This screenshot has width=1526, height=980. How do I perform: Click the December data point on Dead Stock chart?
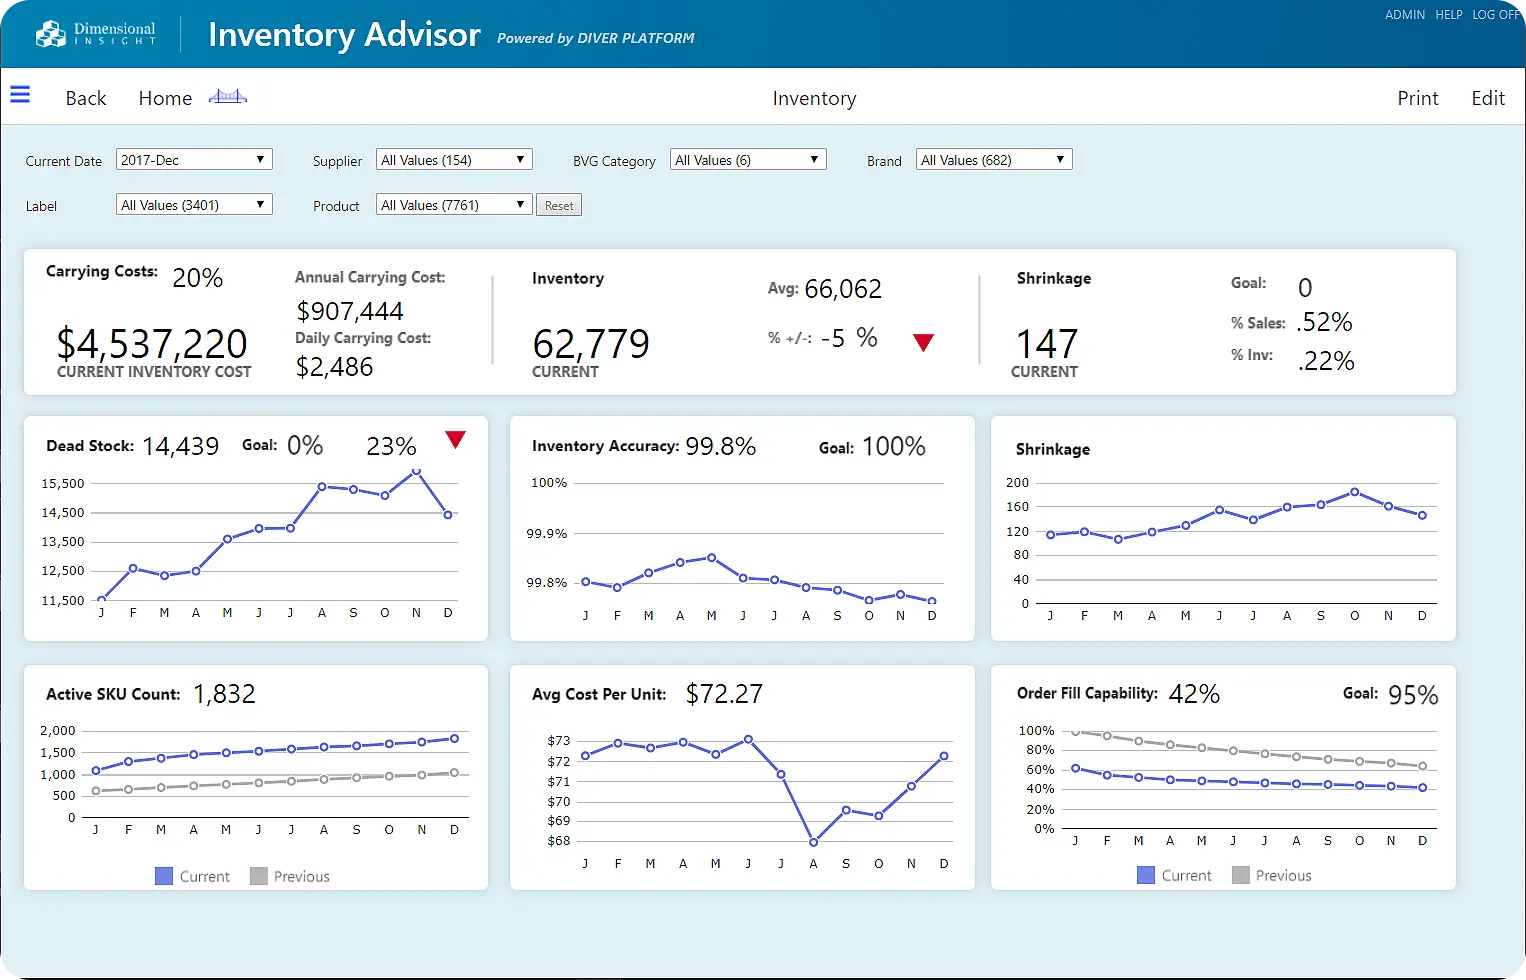click(448, 514)
